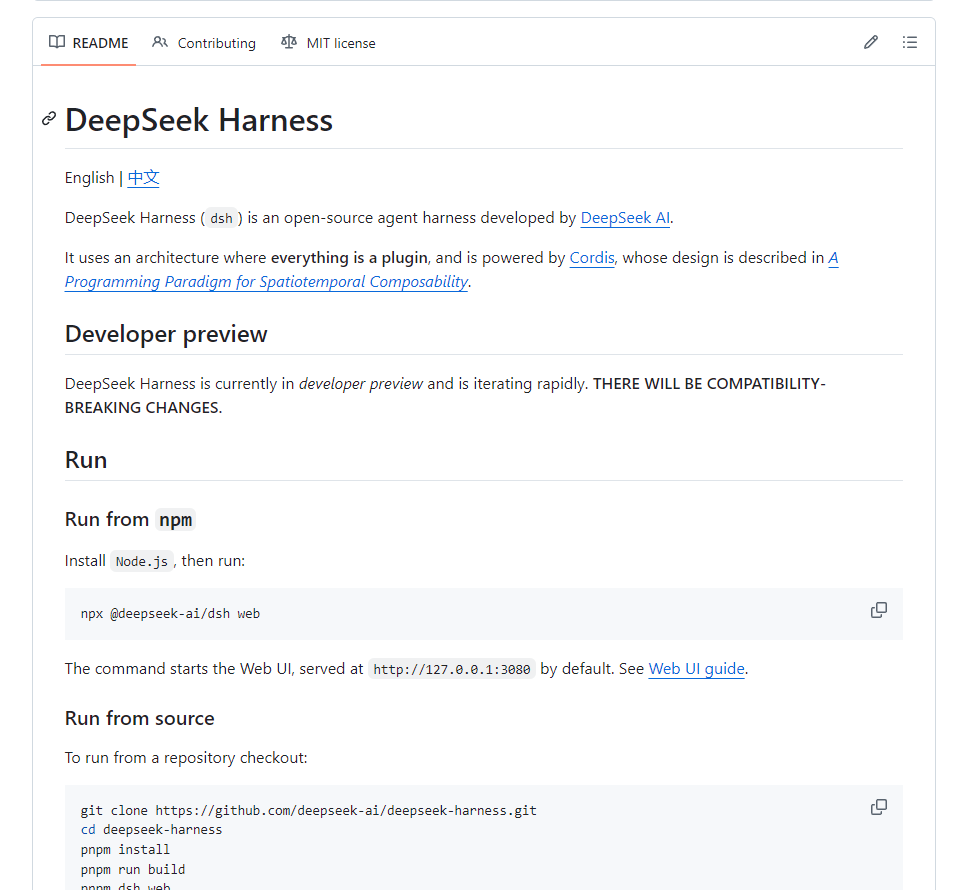Open the MIT license tab
976x890 pixels.
[x=328, y=43]
